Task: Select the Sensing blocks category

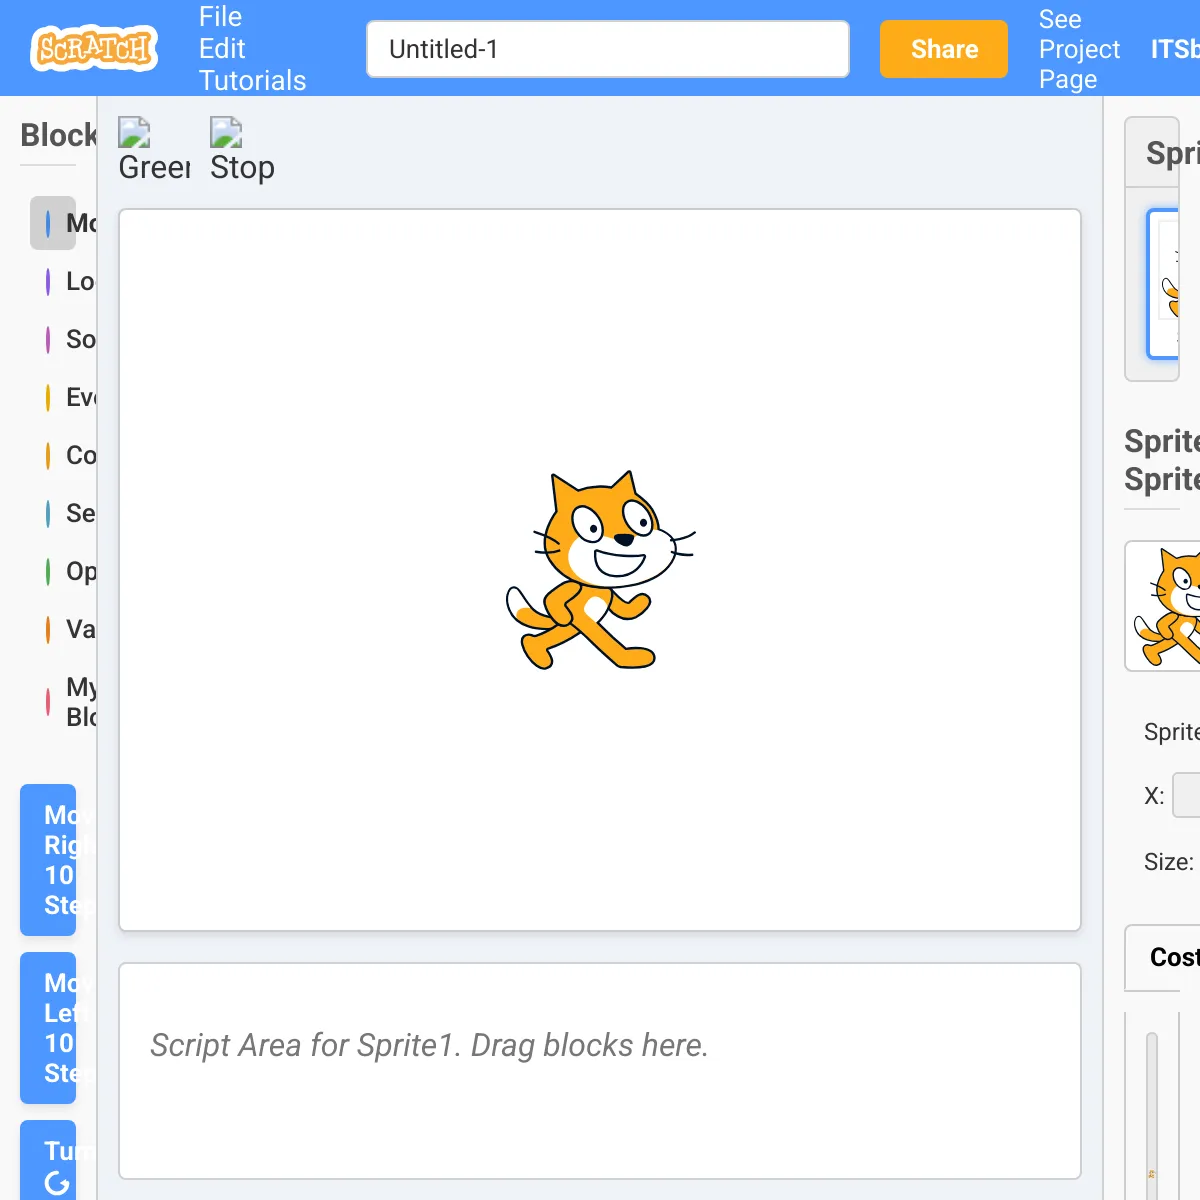Action: (63, 513)
